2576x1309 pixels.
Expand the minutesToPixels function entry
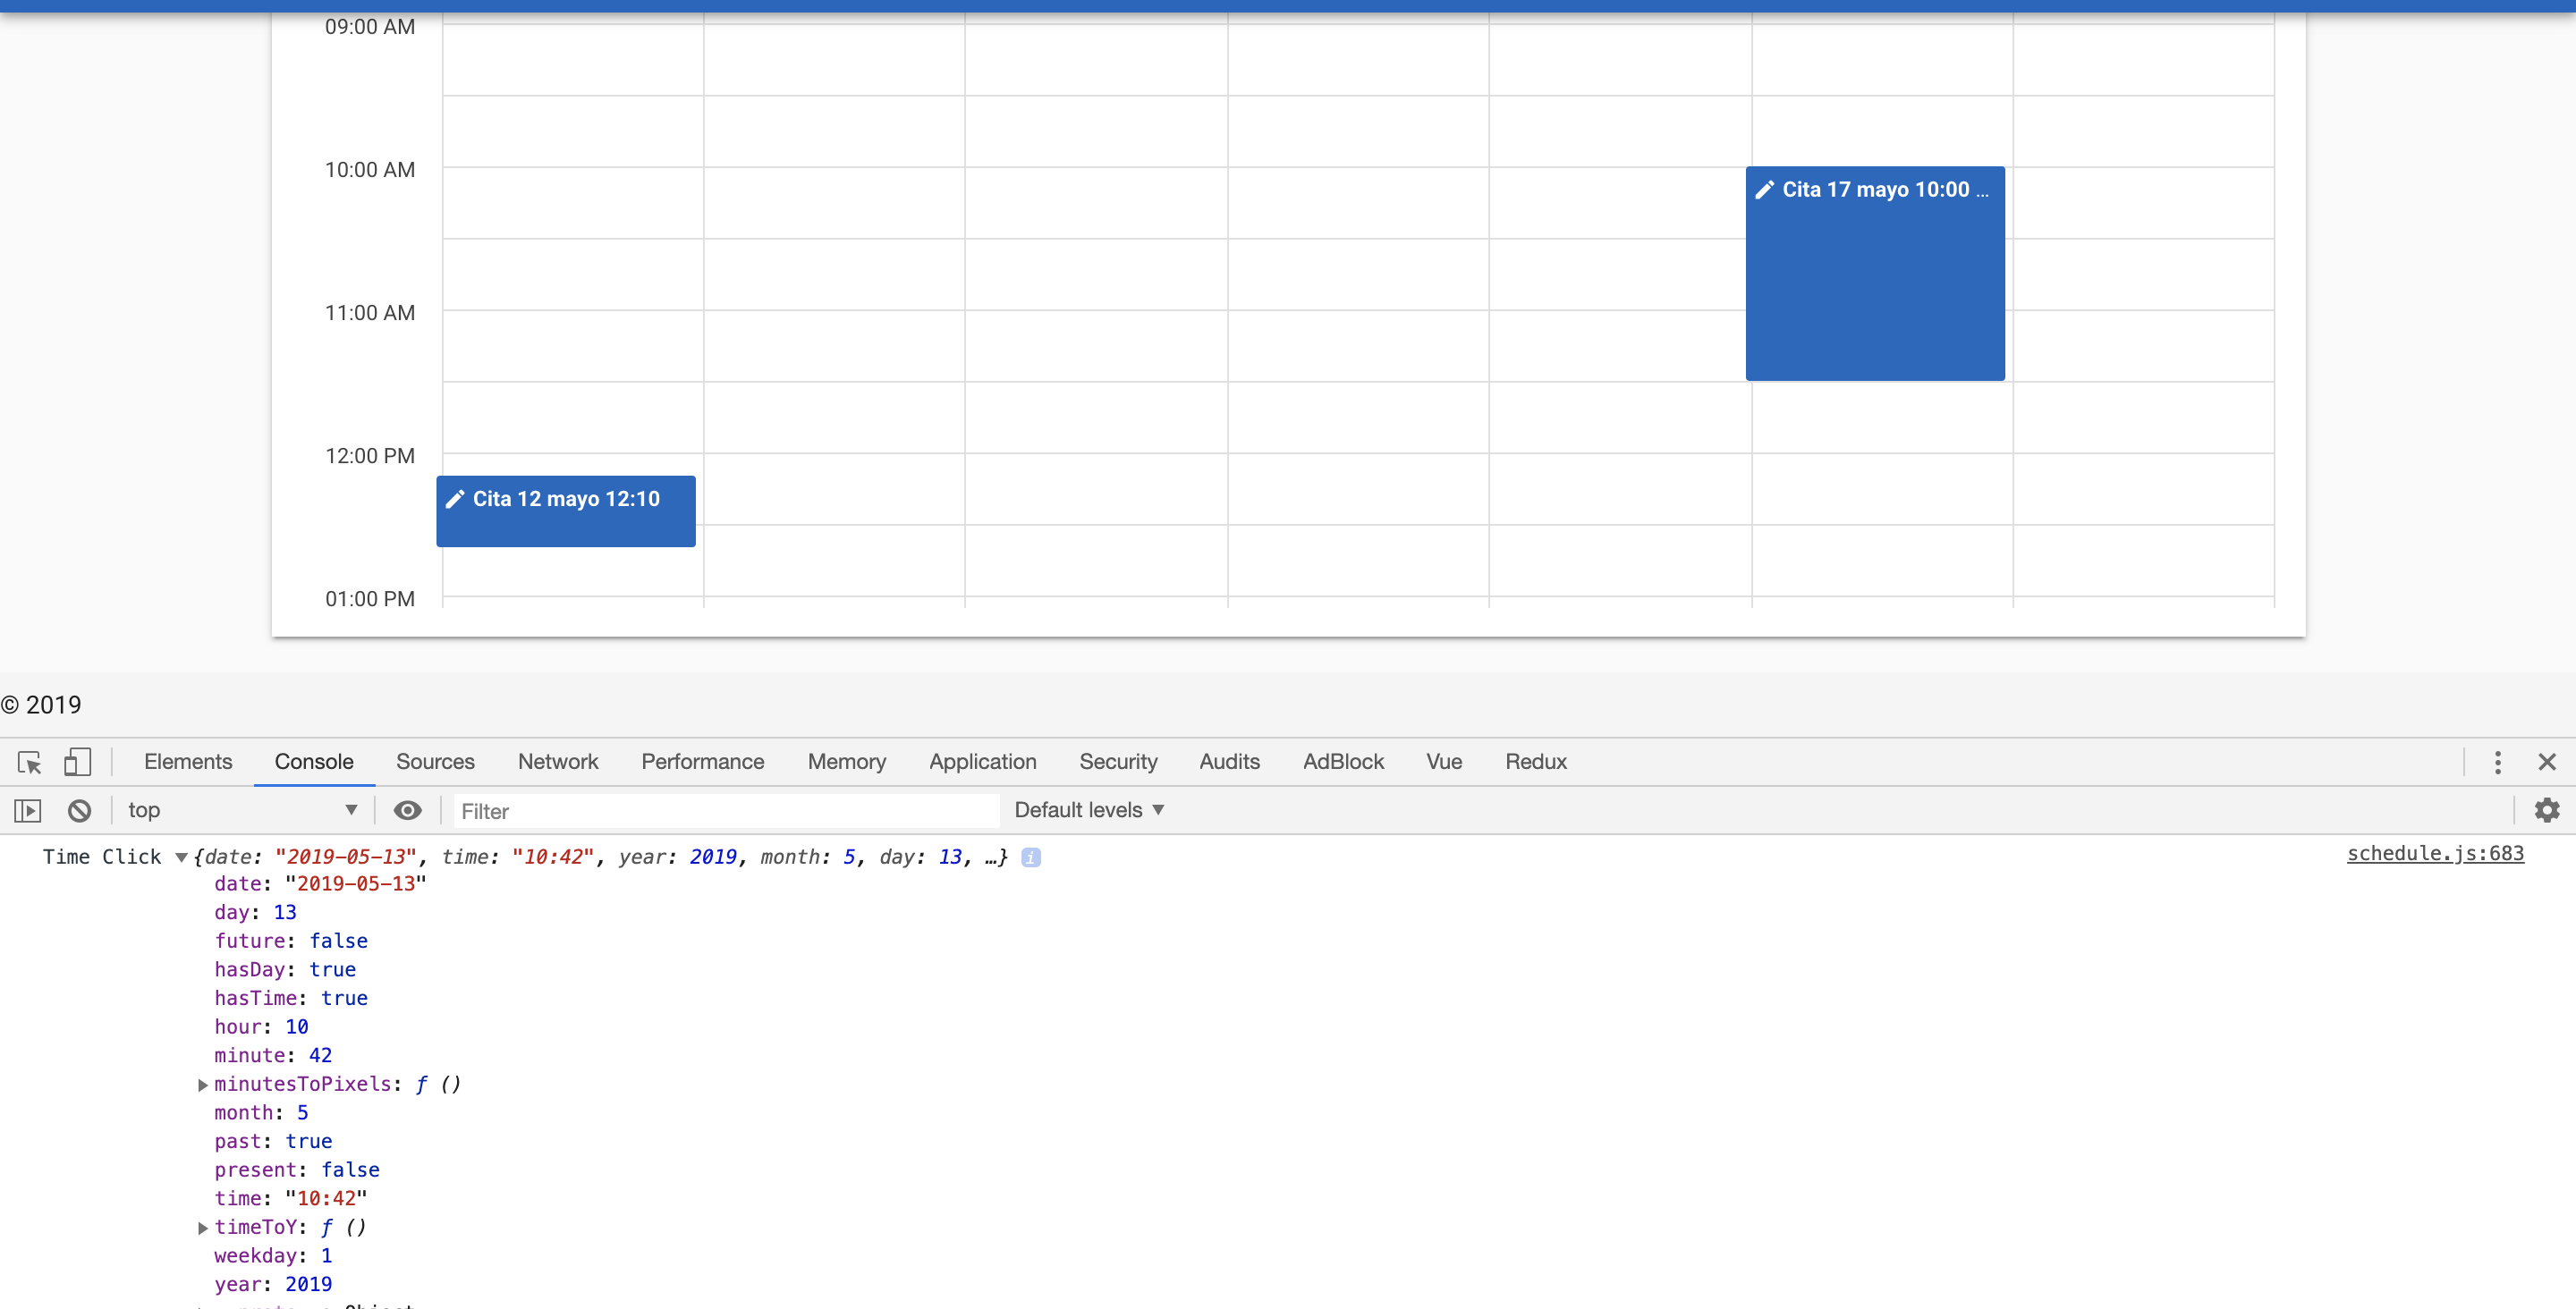(x=203, y=1084)
